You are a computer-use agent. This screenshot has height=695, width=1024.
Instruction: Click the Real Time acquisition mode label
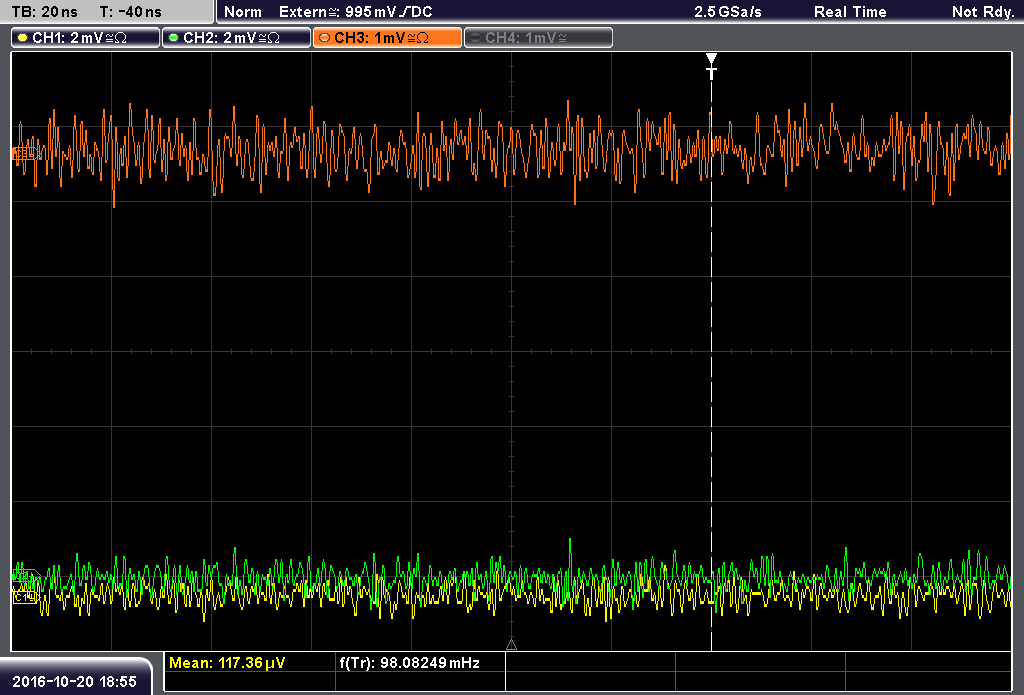click(850, 12)
